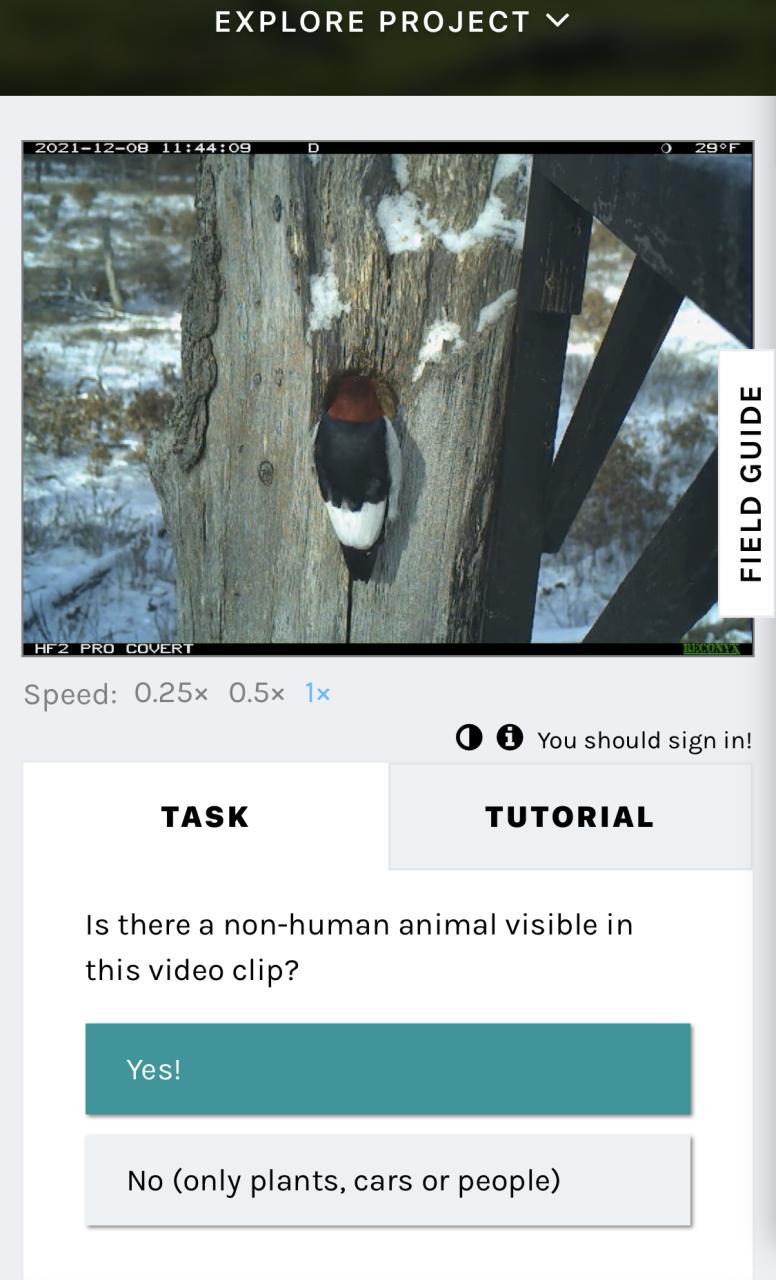Set playback speed to 0.25×
The image size is (776, 1280).
[171, 693]
